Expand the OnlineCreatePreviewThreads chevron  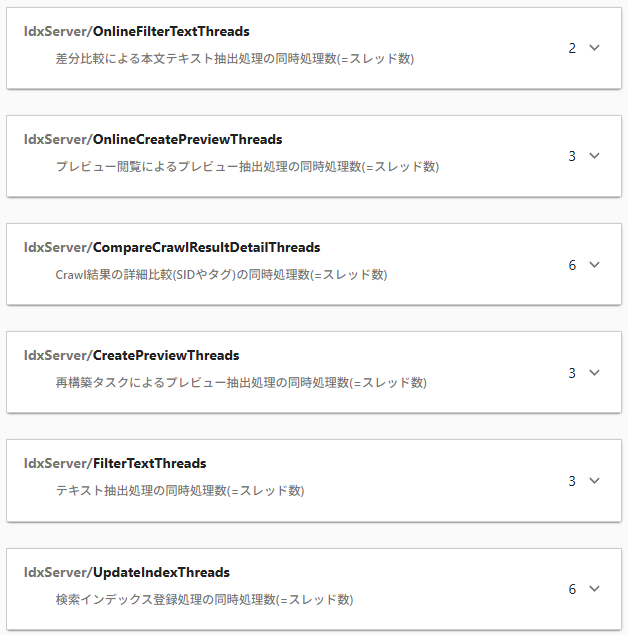click(x=595, y=155)
